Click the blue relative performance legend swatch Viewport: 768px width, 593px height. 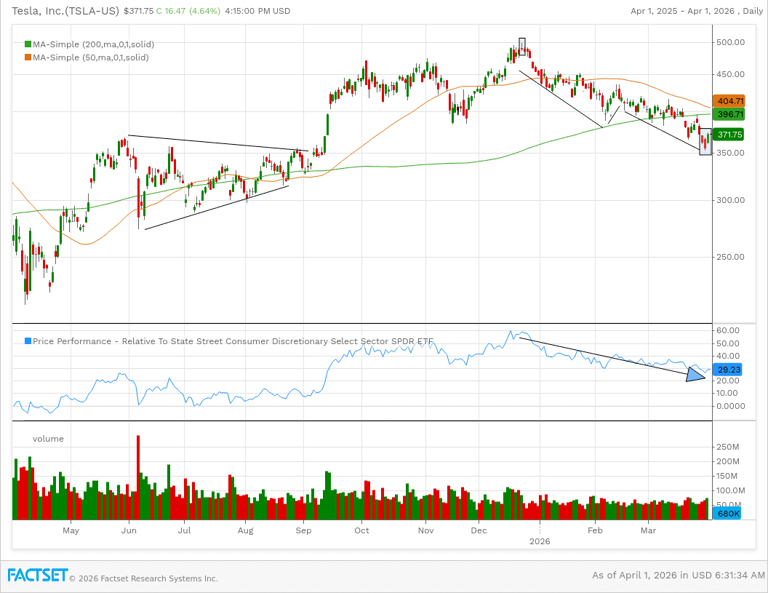[x=28, y=341]
